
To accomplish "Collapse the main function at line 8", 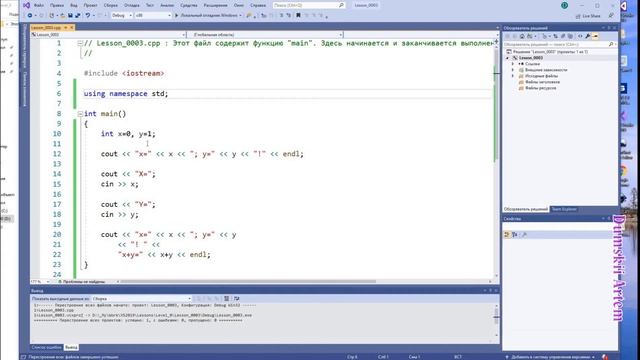I will pos(80,114).
